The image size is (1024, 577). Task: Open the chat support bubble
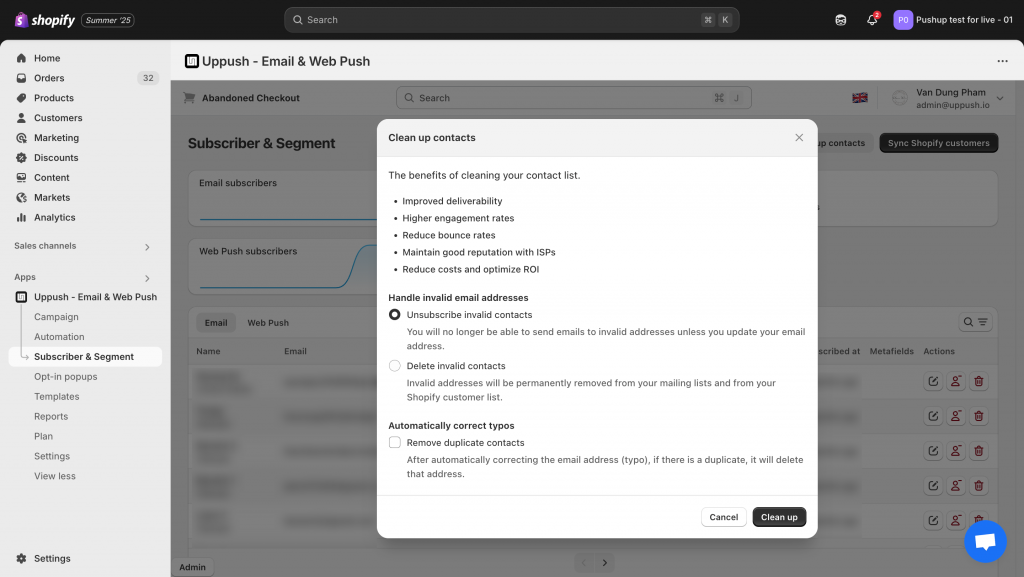click(x=985, y=541)
